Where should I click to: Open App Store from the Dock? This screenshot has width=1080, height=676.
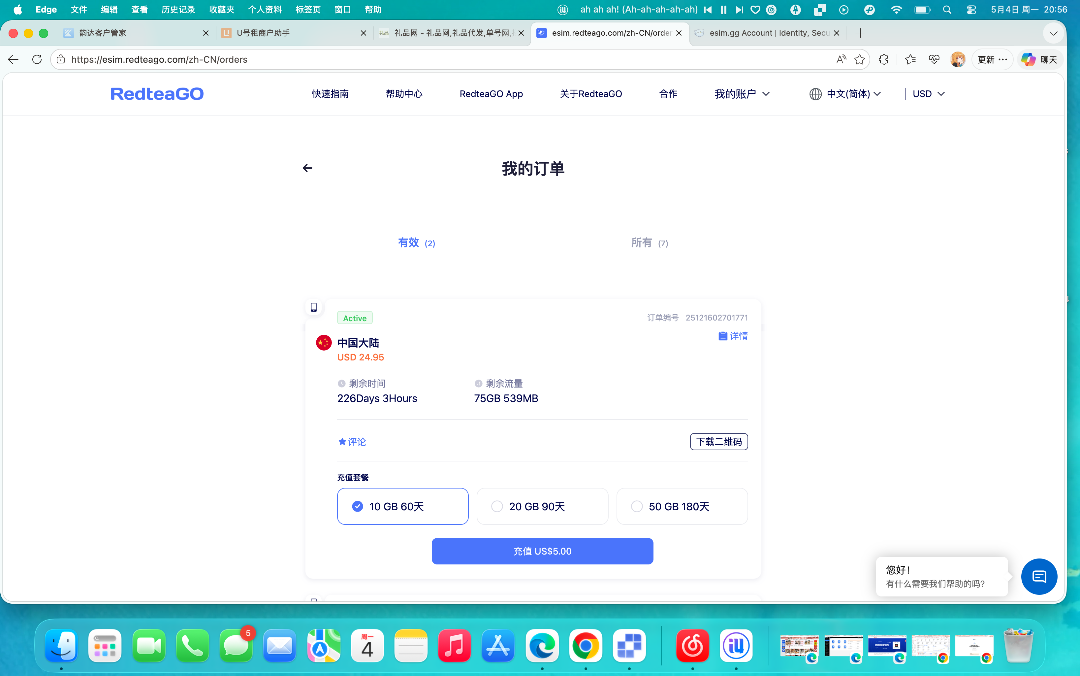tap(498, 646)
